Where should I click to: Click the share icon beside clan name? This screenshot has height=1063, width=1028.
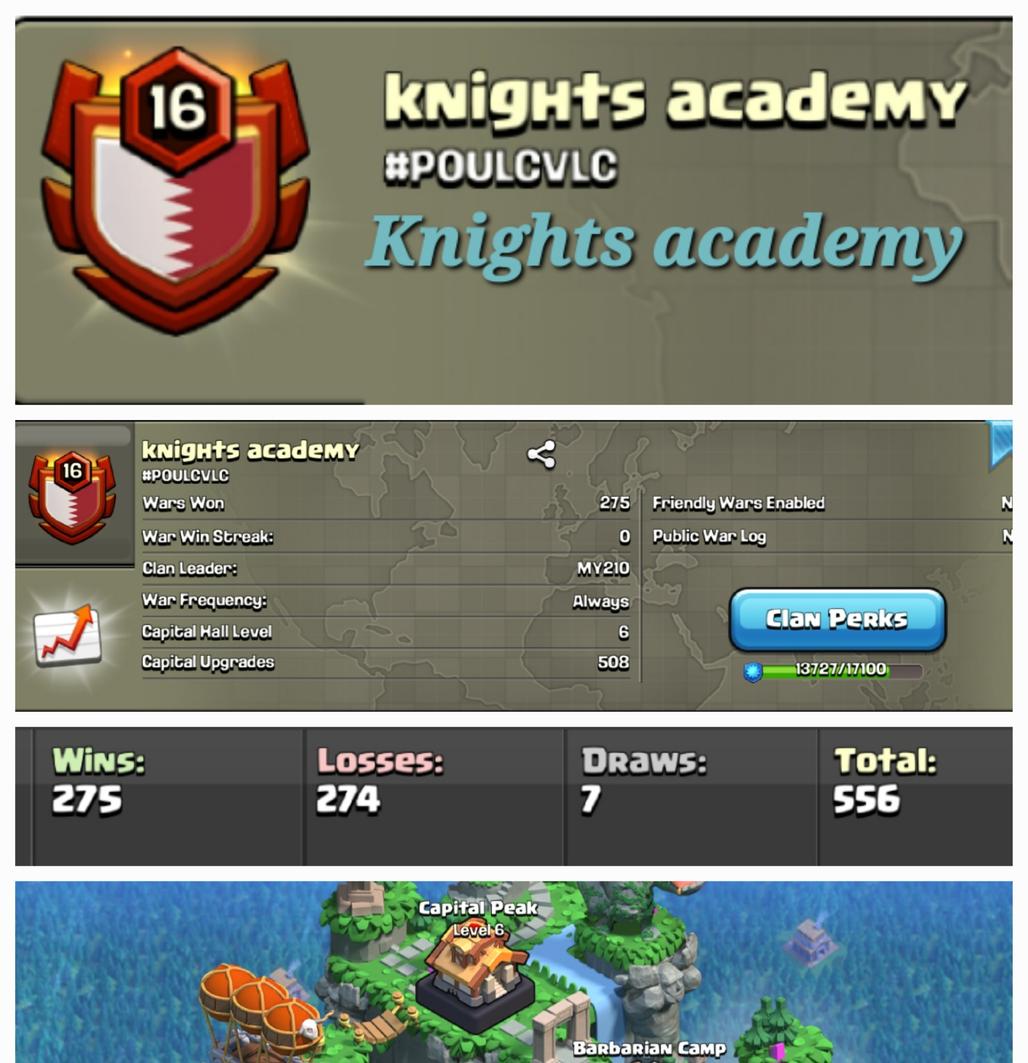click(x=541, y=454)
